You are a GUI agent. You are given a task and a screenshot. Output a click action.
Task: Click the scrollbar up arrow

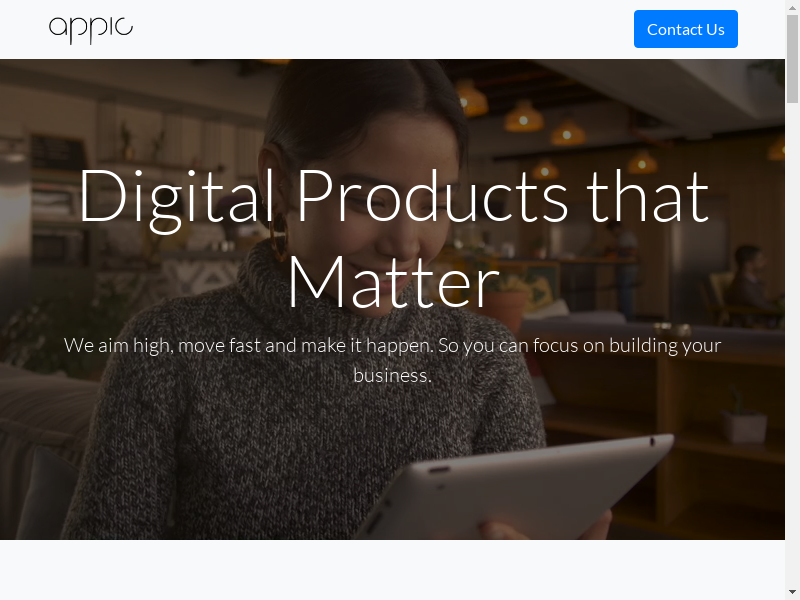point(792,7)
